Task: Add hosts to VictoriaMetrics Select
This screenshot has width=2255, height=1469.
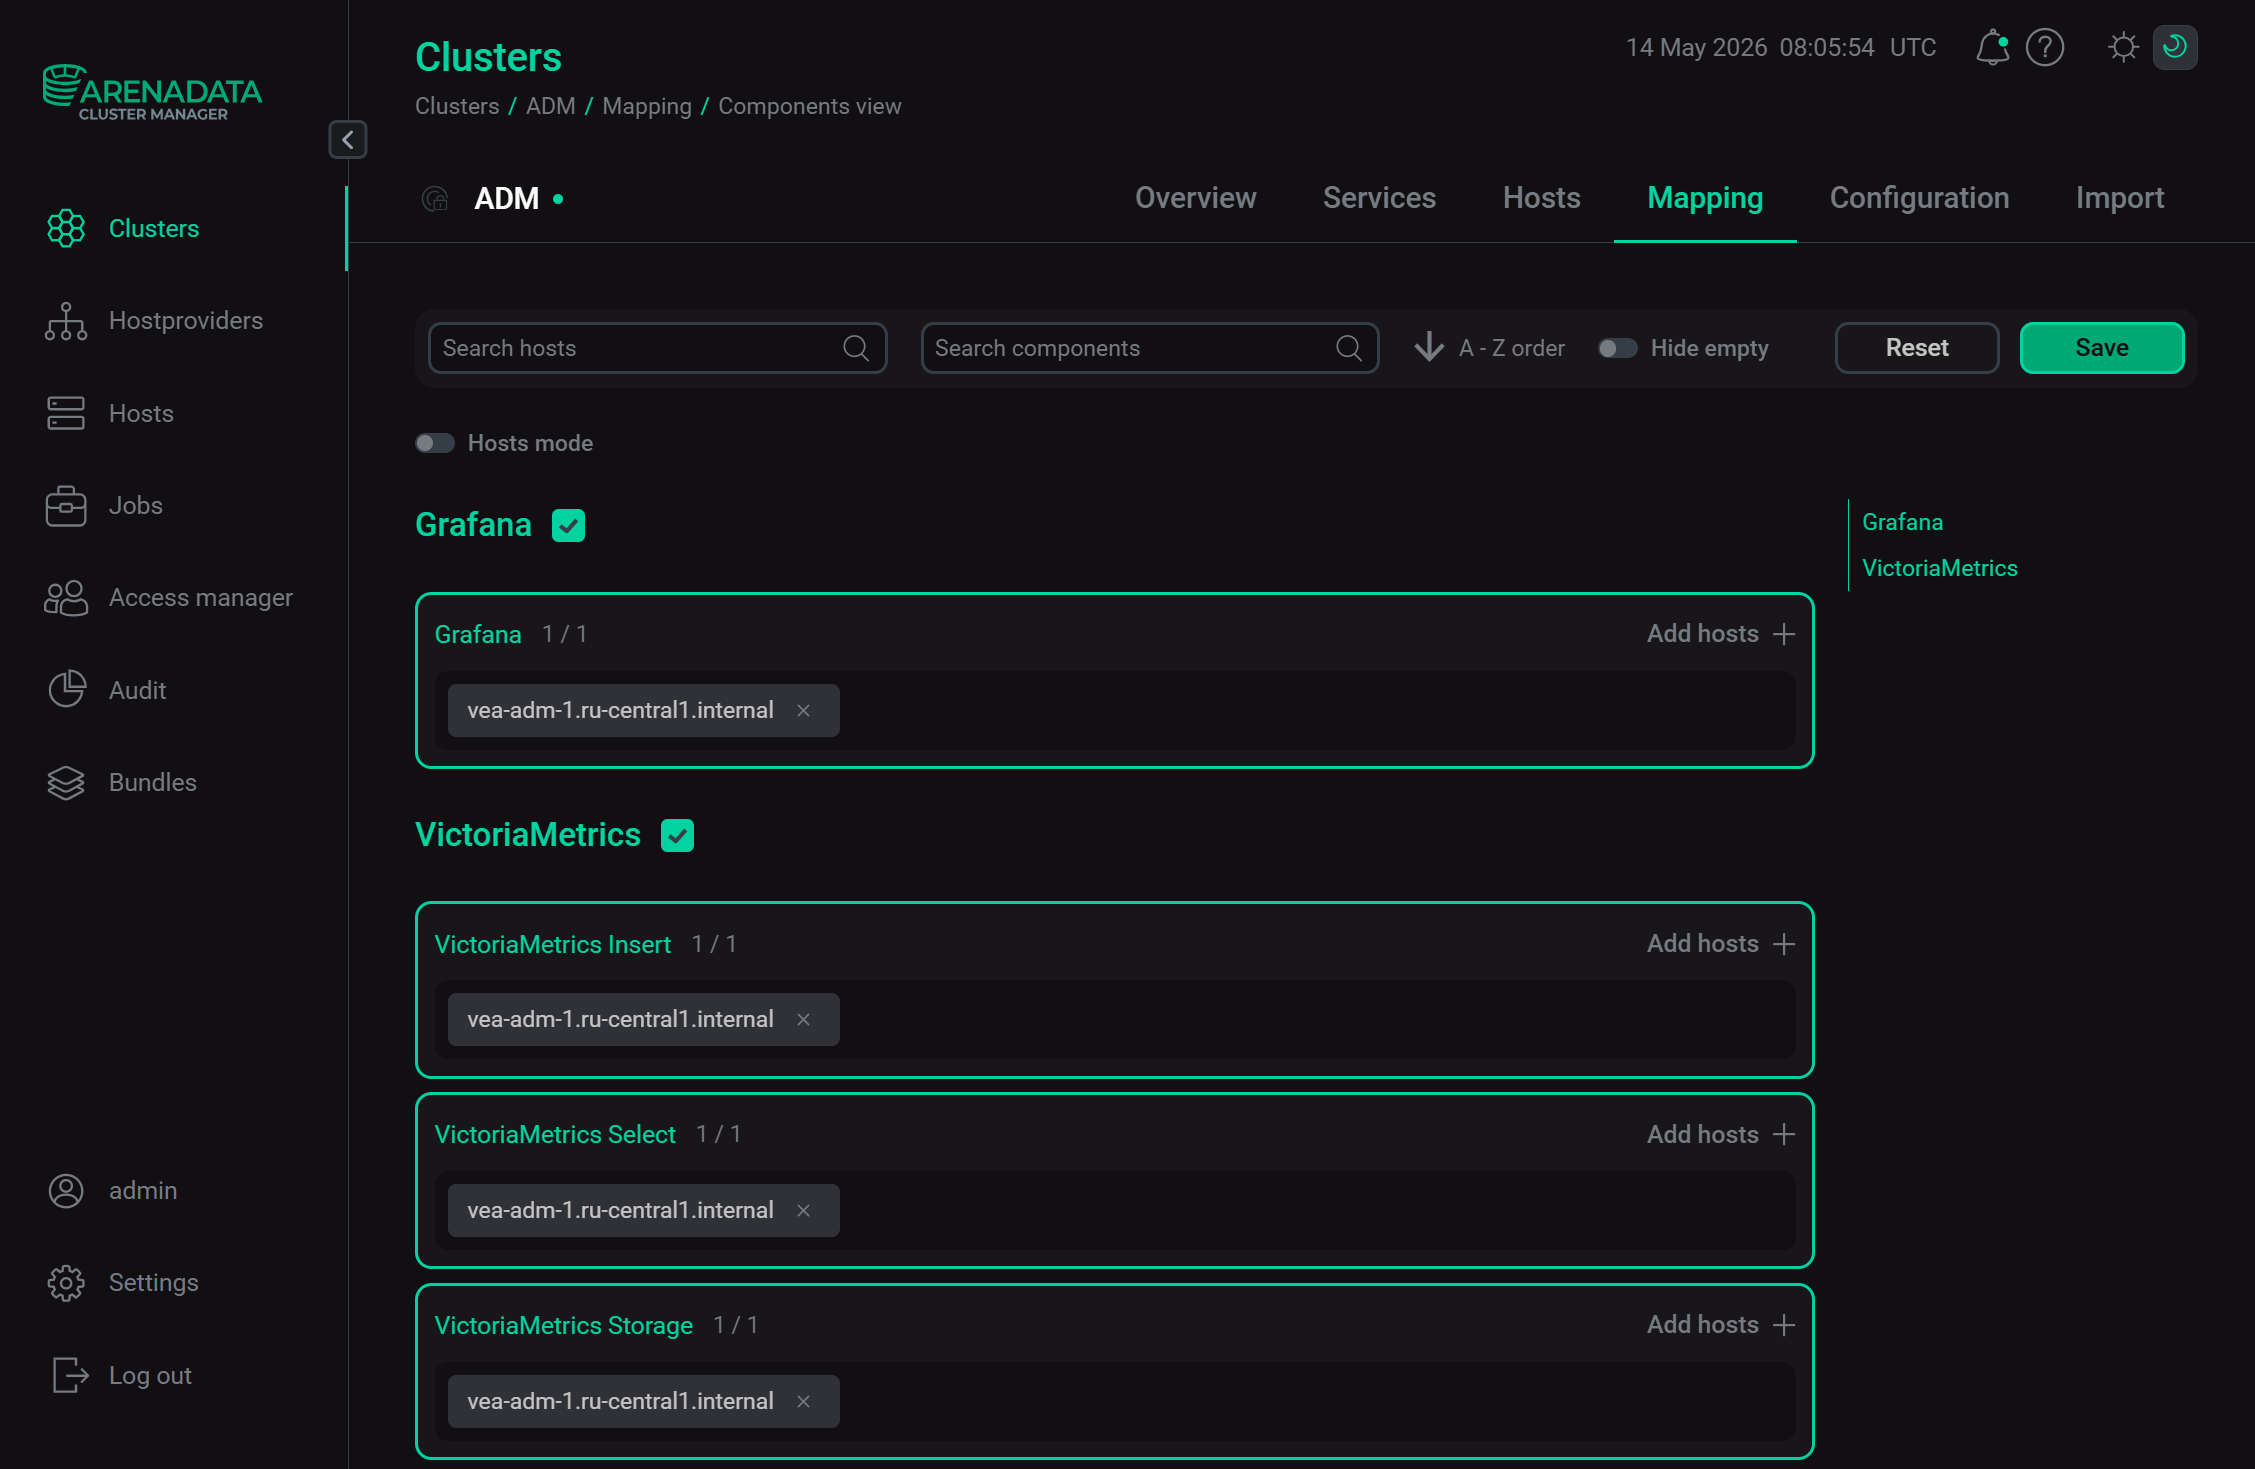Action: pos(1721,1135)
